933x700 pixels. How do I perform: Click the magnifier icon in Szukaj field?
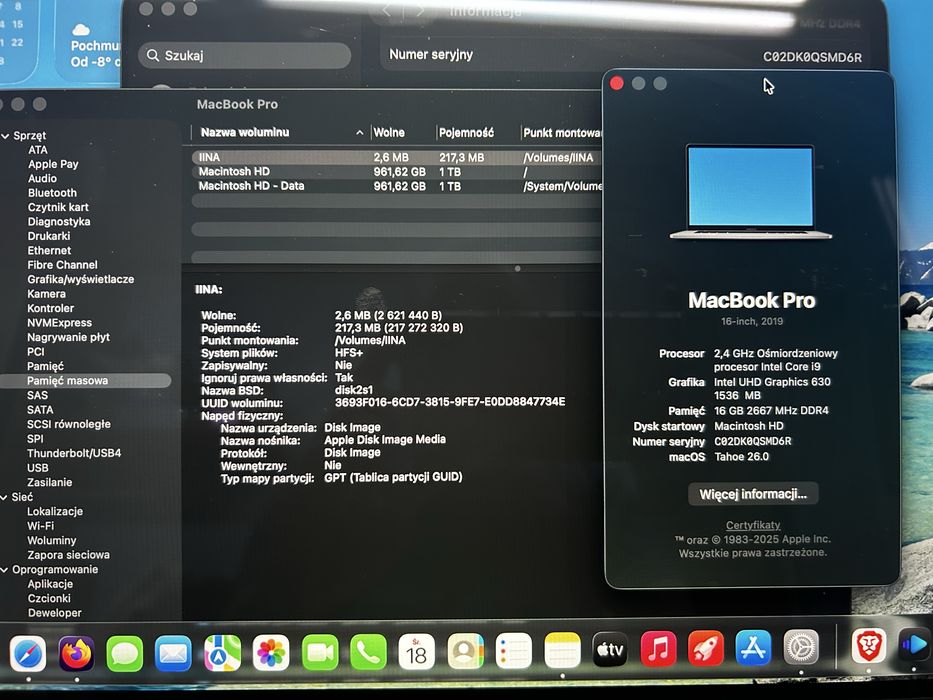click(153, 55)
